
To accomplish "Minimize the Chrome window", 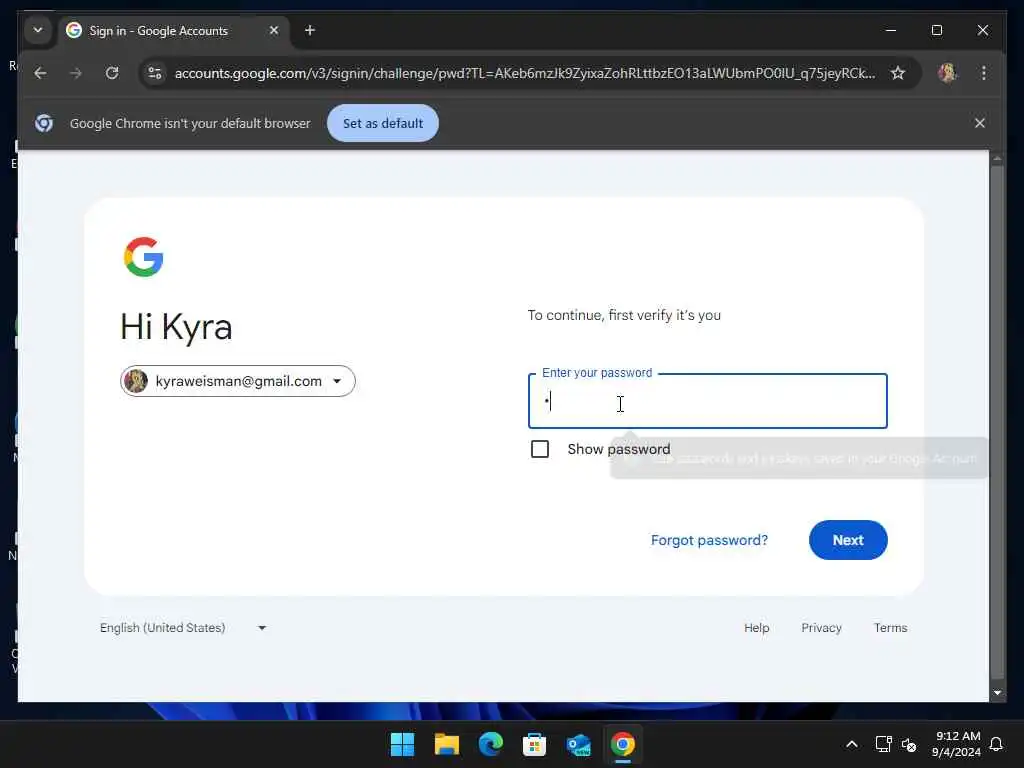I will pyautogui.click(x=891, y=30).
